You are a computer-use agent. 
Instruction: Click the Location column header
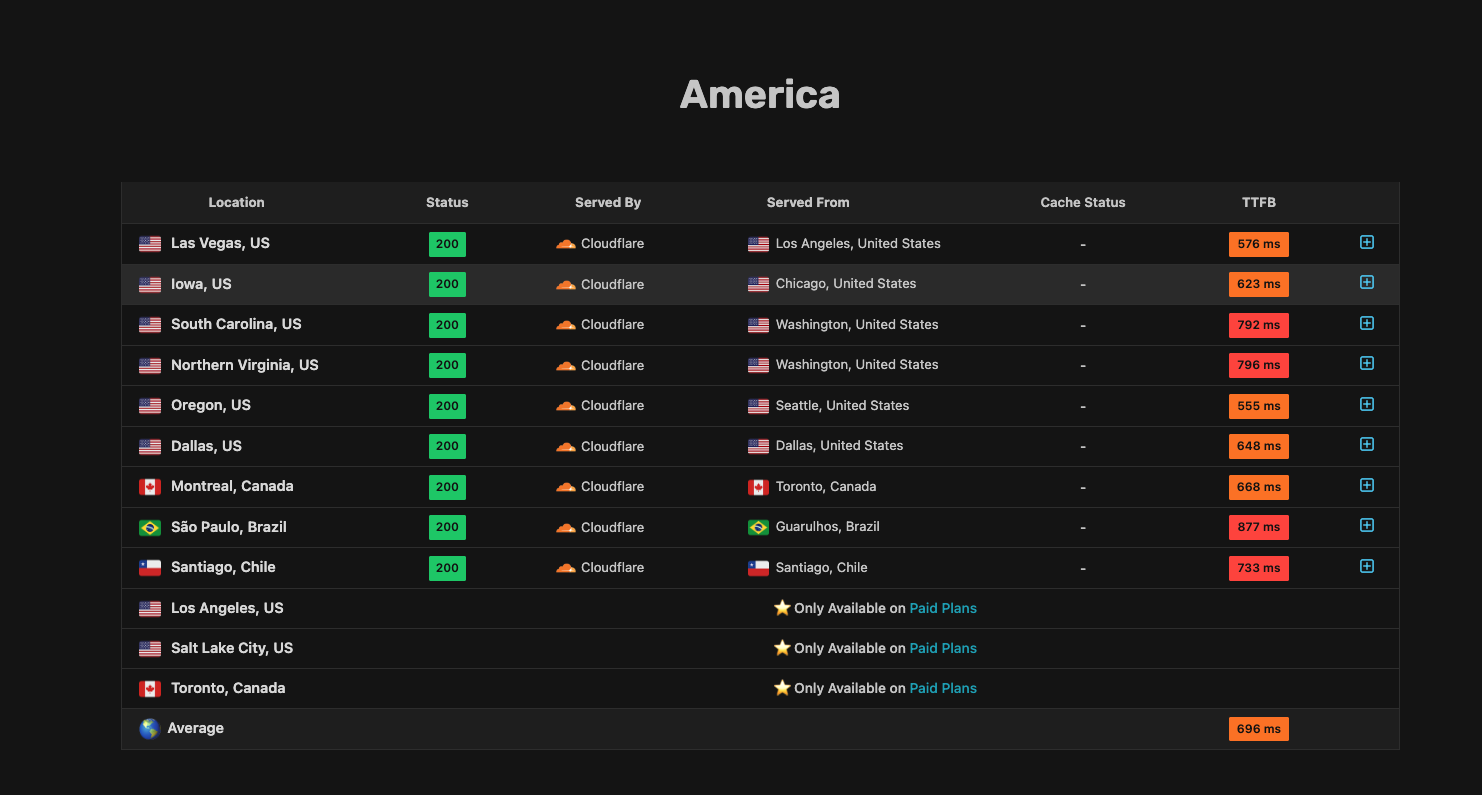click(236, 203)
